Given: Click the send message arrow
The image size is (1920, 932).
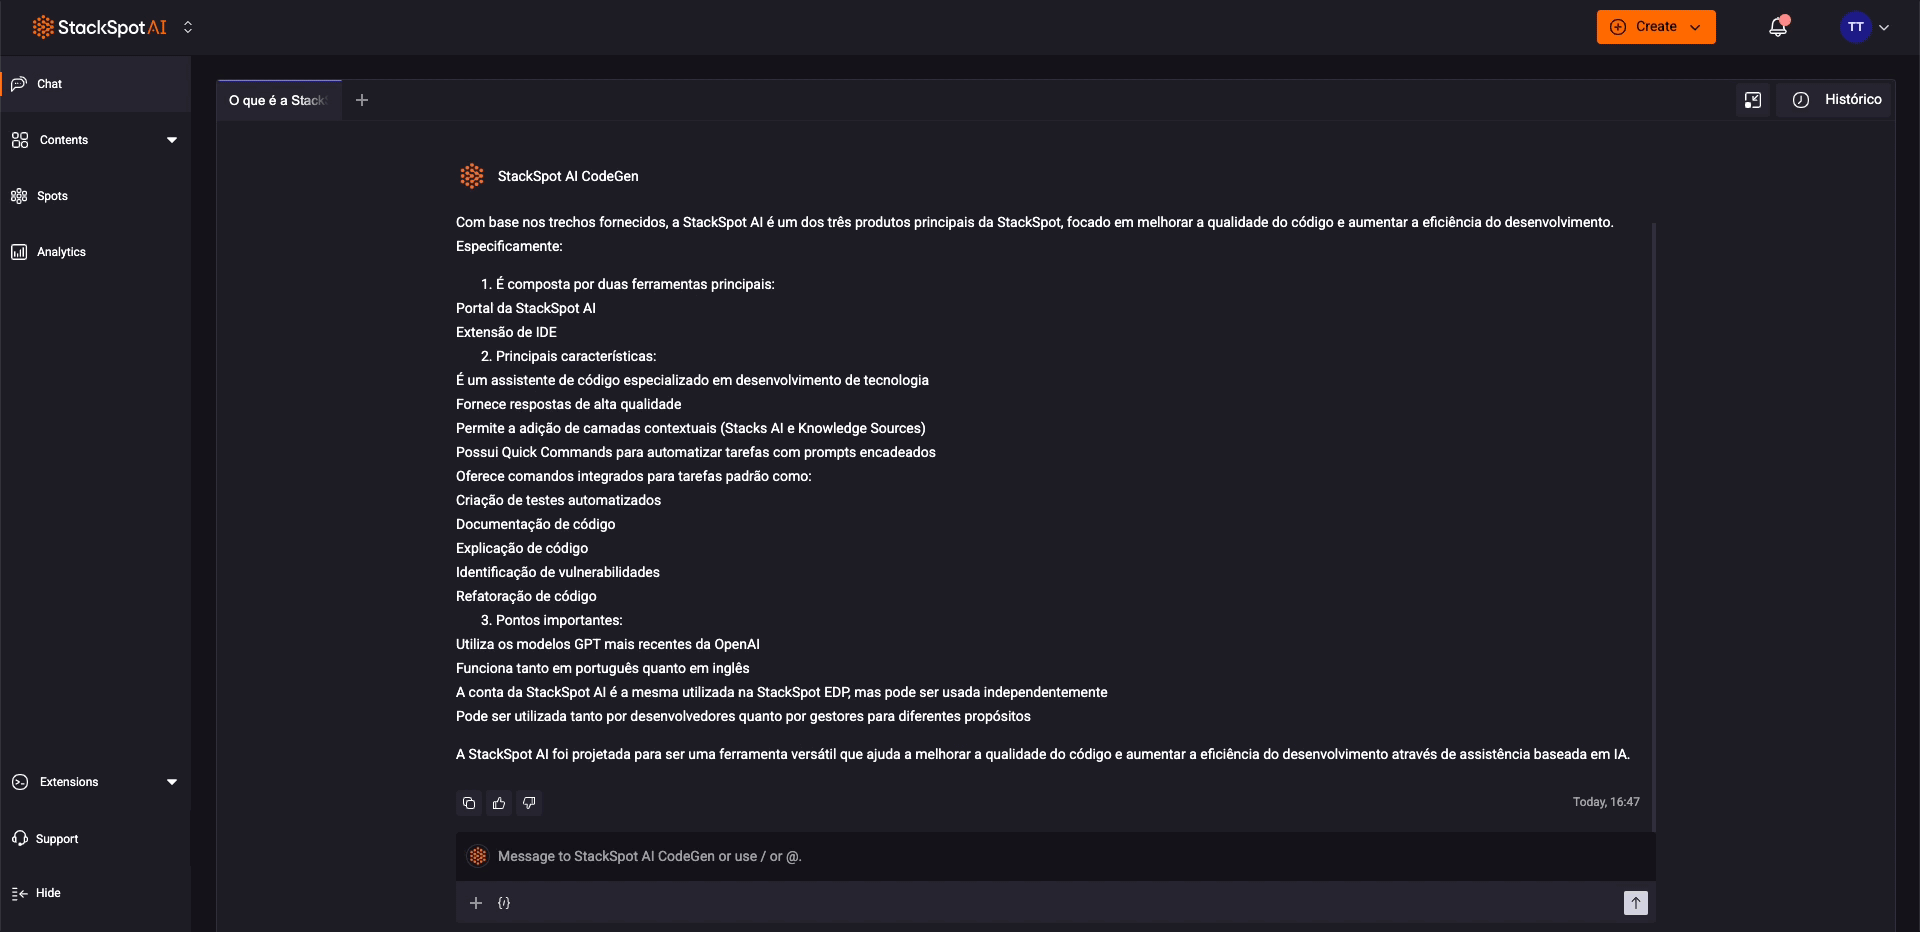Looking at the screenshot, I should click(x=1635, y=903).
